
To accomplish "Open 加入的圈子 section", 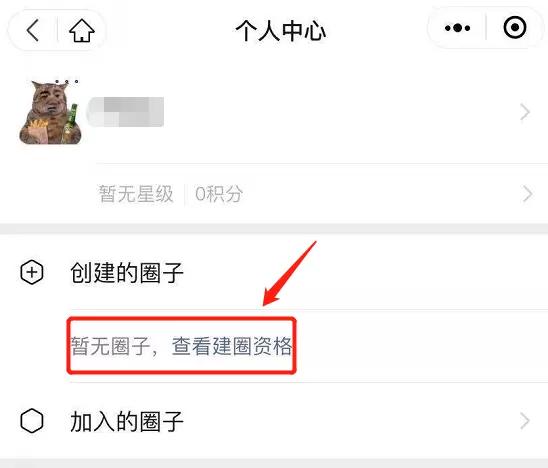I will pyautogui.click(x=274, y=421).
